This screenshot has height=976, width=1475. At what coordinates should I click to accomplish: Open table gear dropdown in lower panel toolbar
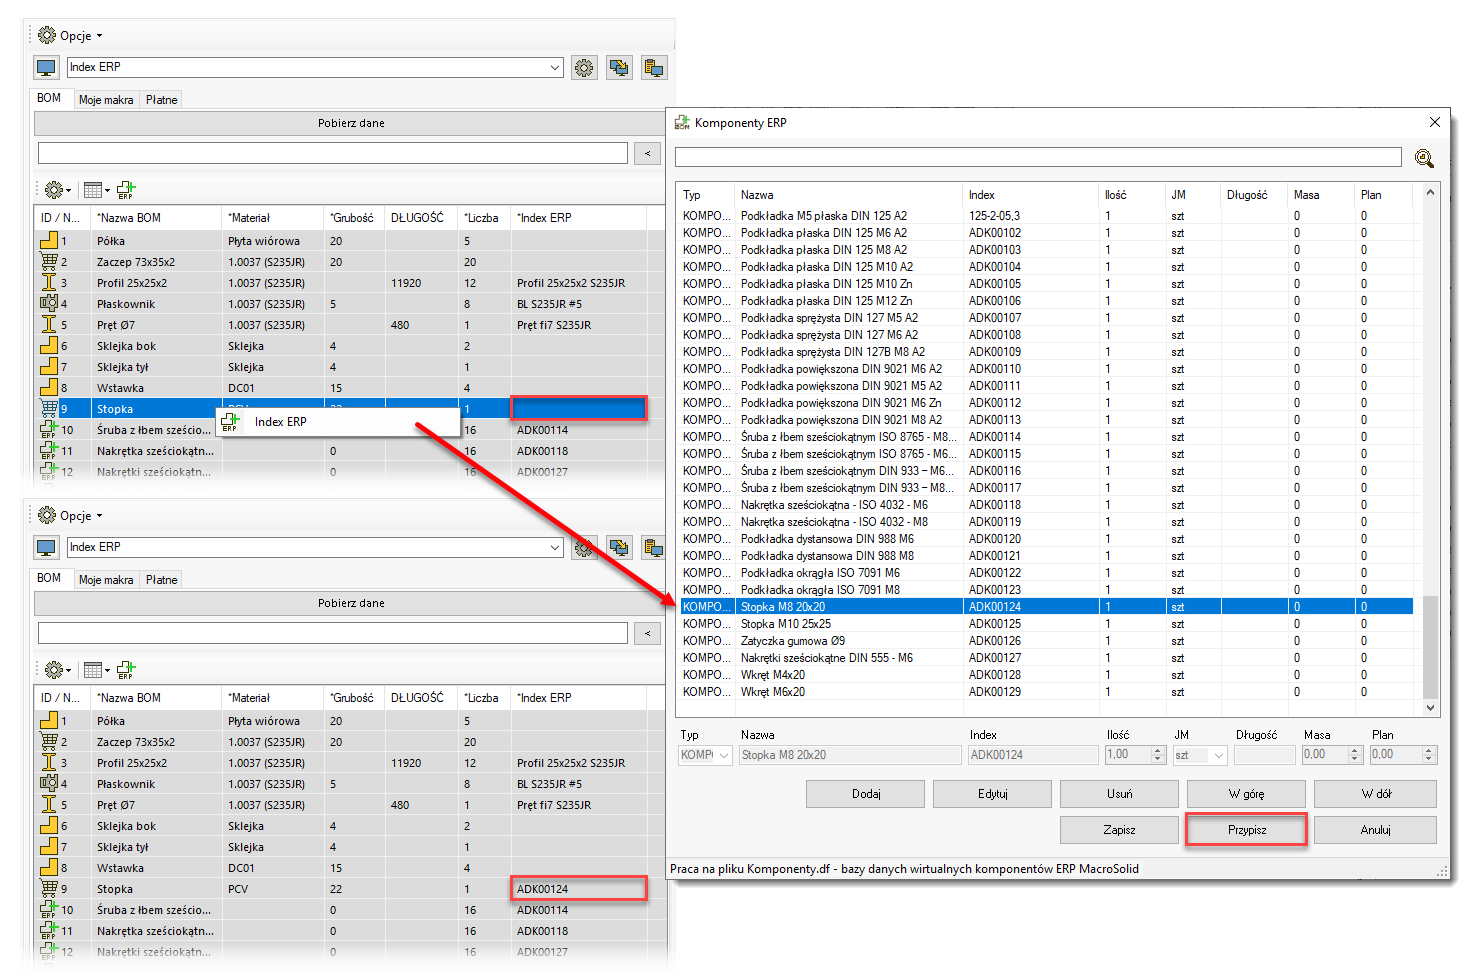[57, 670]
